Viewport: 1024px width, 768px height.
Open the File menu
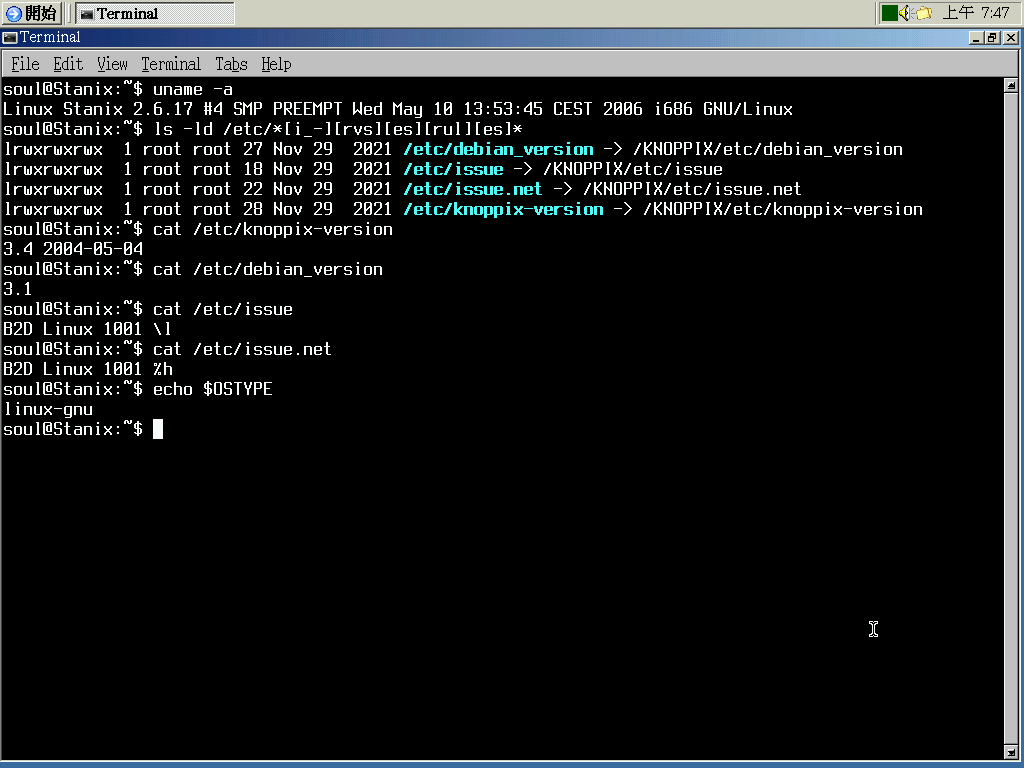pyautogui.click(x=25, y=64)
